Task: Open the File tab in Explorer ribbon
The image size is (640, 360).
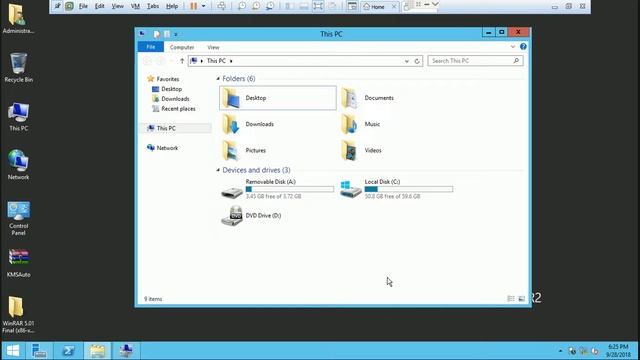Action: [151, 47]
